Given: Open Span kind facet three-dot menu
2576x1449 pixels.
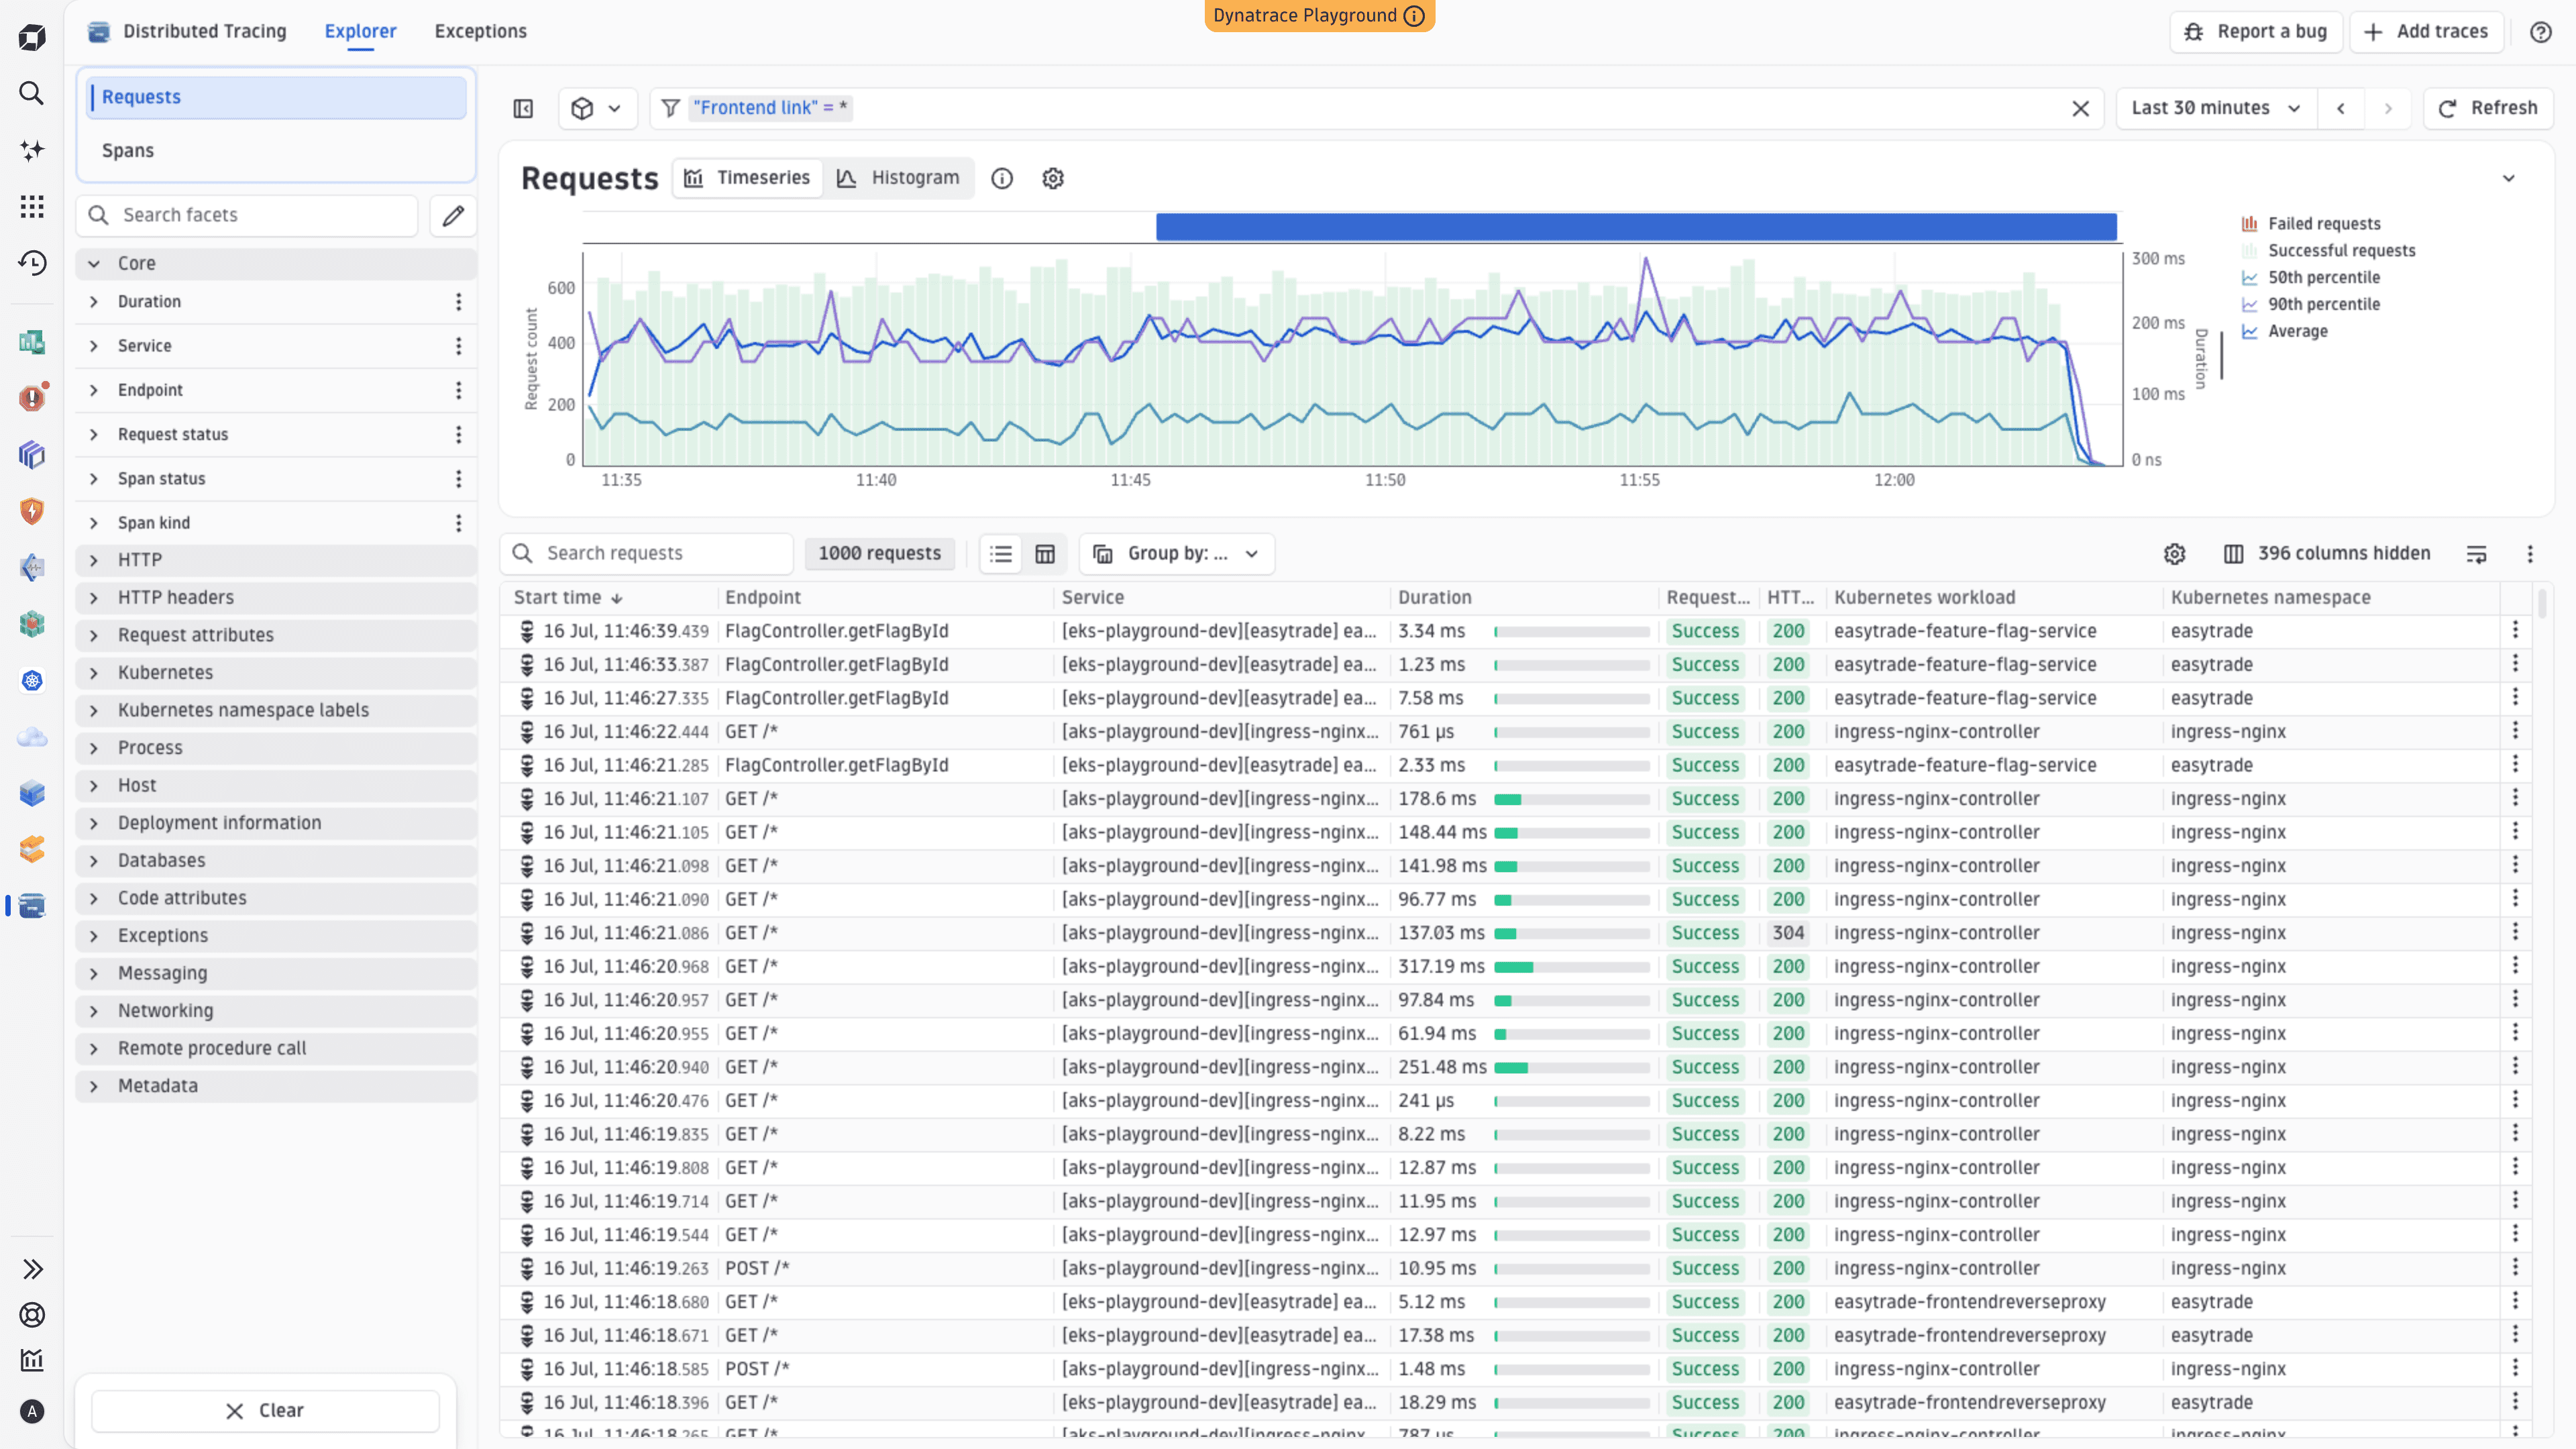Looking at the screenshot, I should coord(458,523).
